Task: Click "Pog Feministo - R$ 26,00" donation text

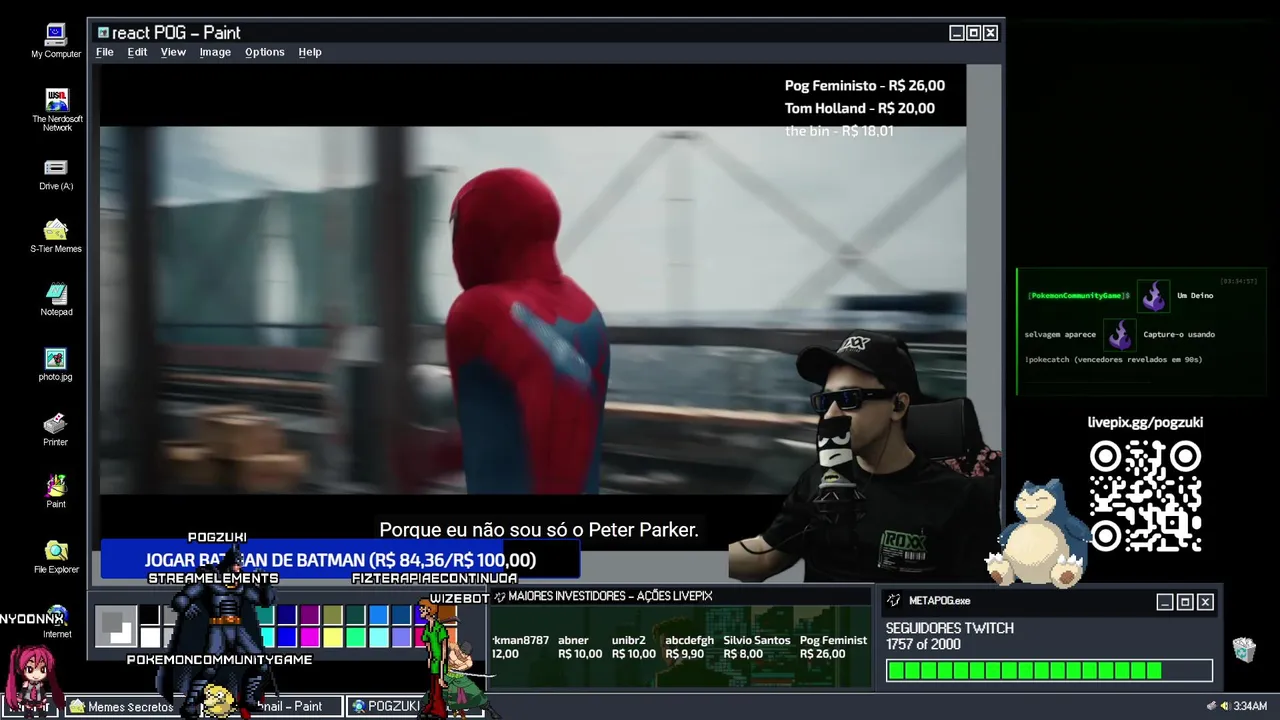Action: (865, 86)
